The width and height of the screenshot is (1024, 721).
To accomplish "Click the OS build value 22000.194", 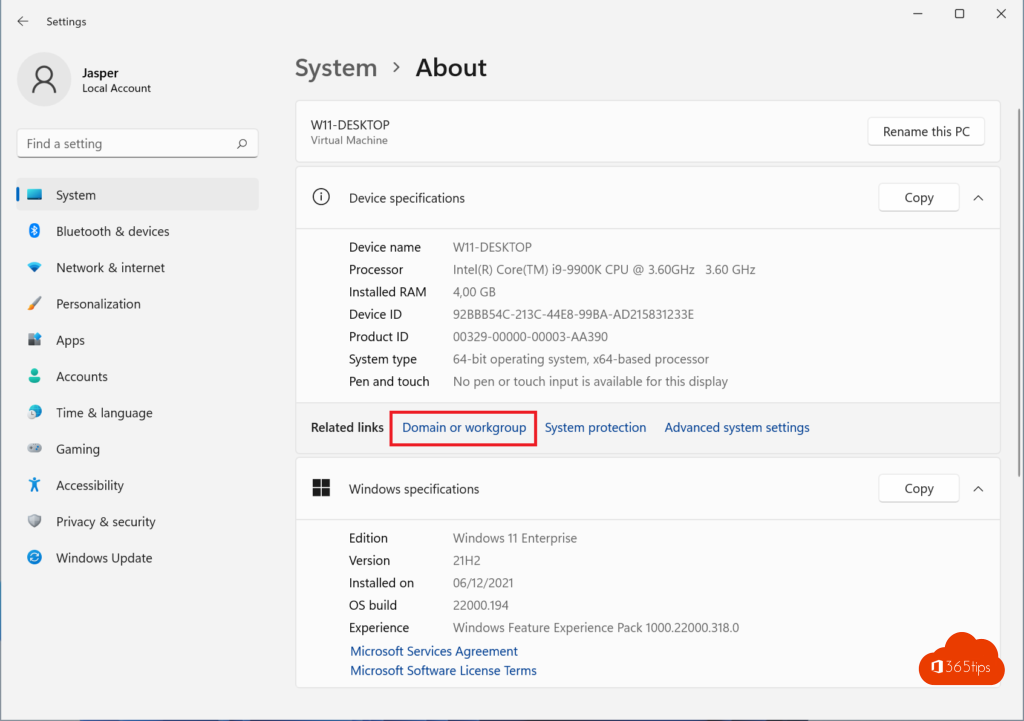I will pyautogui.click(x=481, y=605).
